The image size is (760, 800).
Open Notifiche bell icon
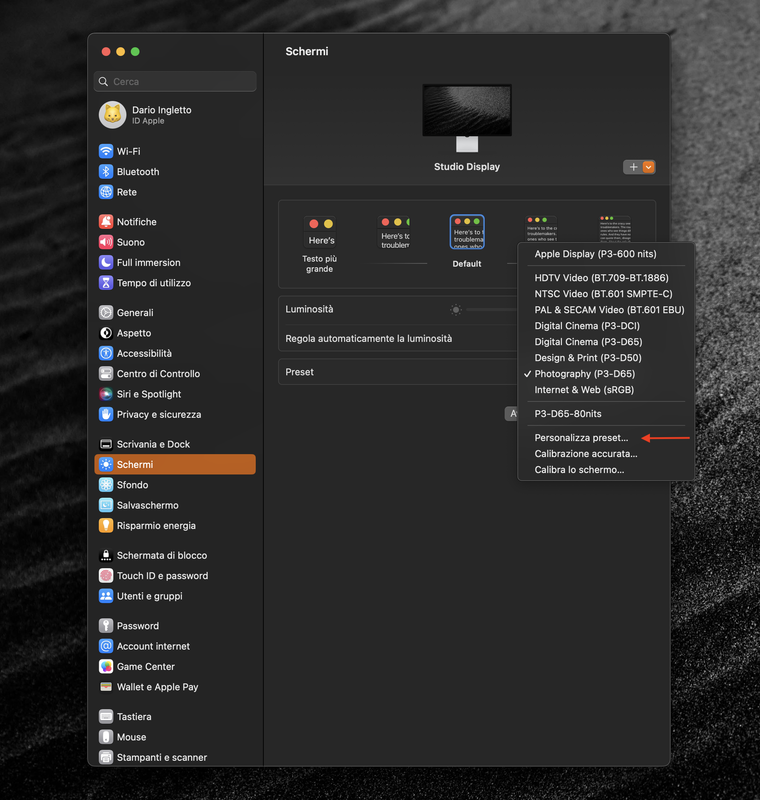[106, 221]
